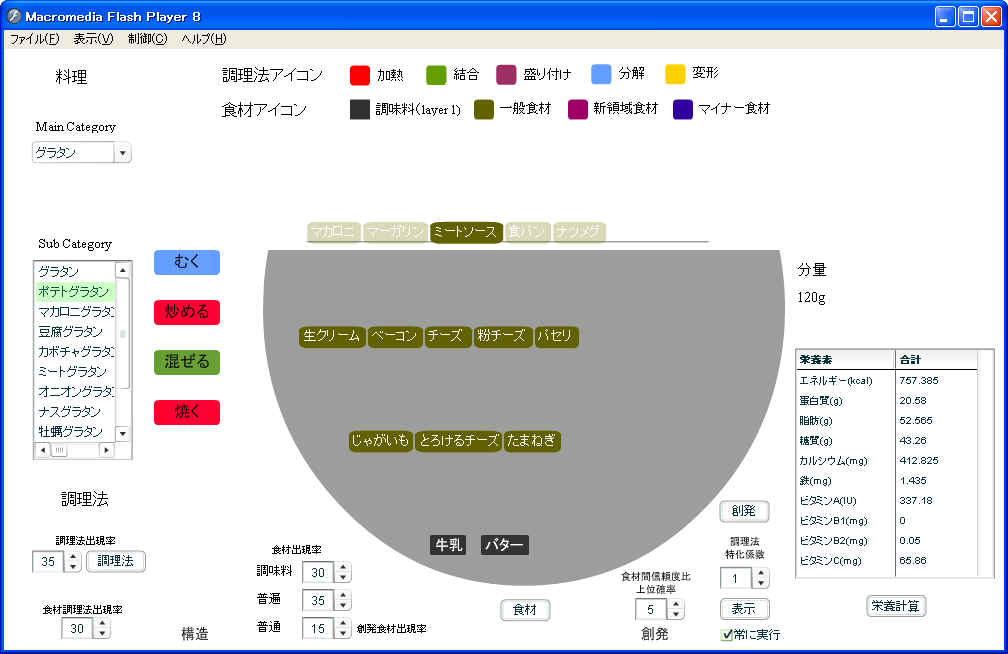Increase the 調理法出現率 stepper value
Image resolution: width=1008 pixels, height=654 pixels.
pos(72,556)
